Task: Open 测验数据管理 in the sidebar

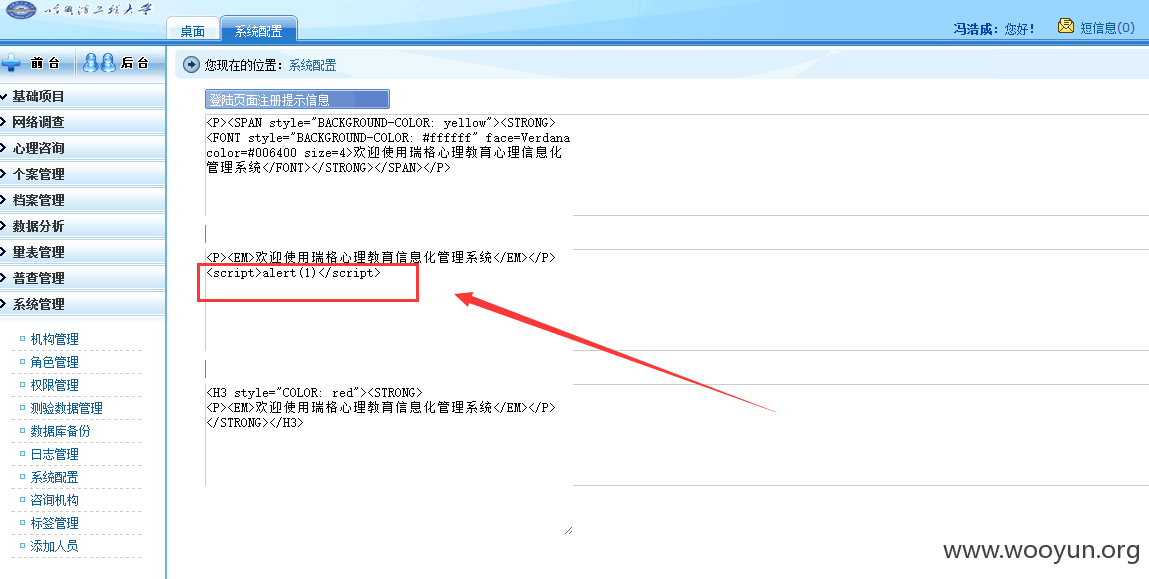Action: pyautogui.click(x=66, y=408)
